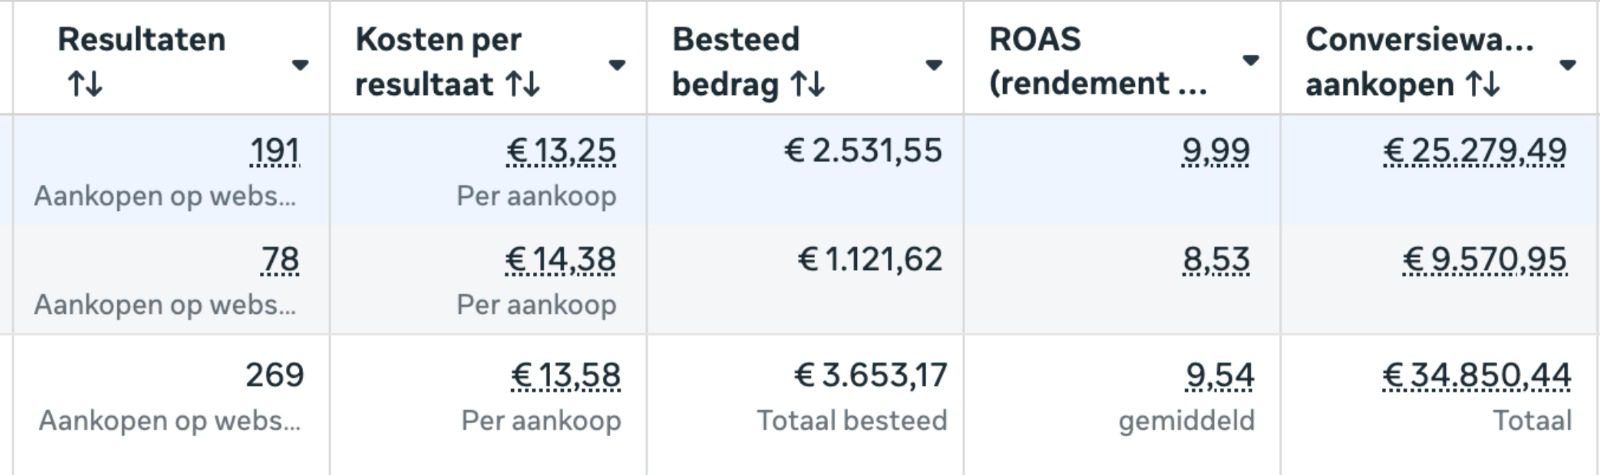This screenshot has width=1600, height=475.
Task: Open the ROAS column dropdown caret
Action: point(1250,60)
